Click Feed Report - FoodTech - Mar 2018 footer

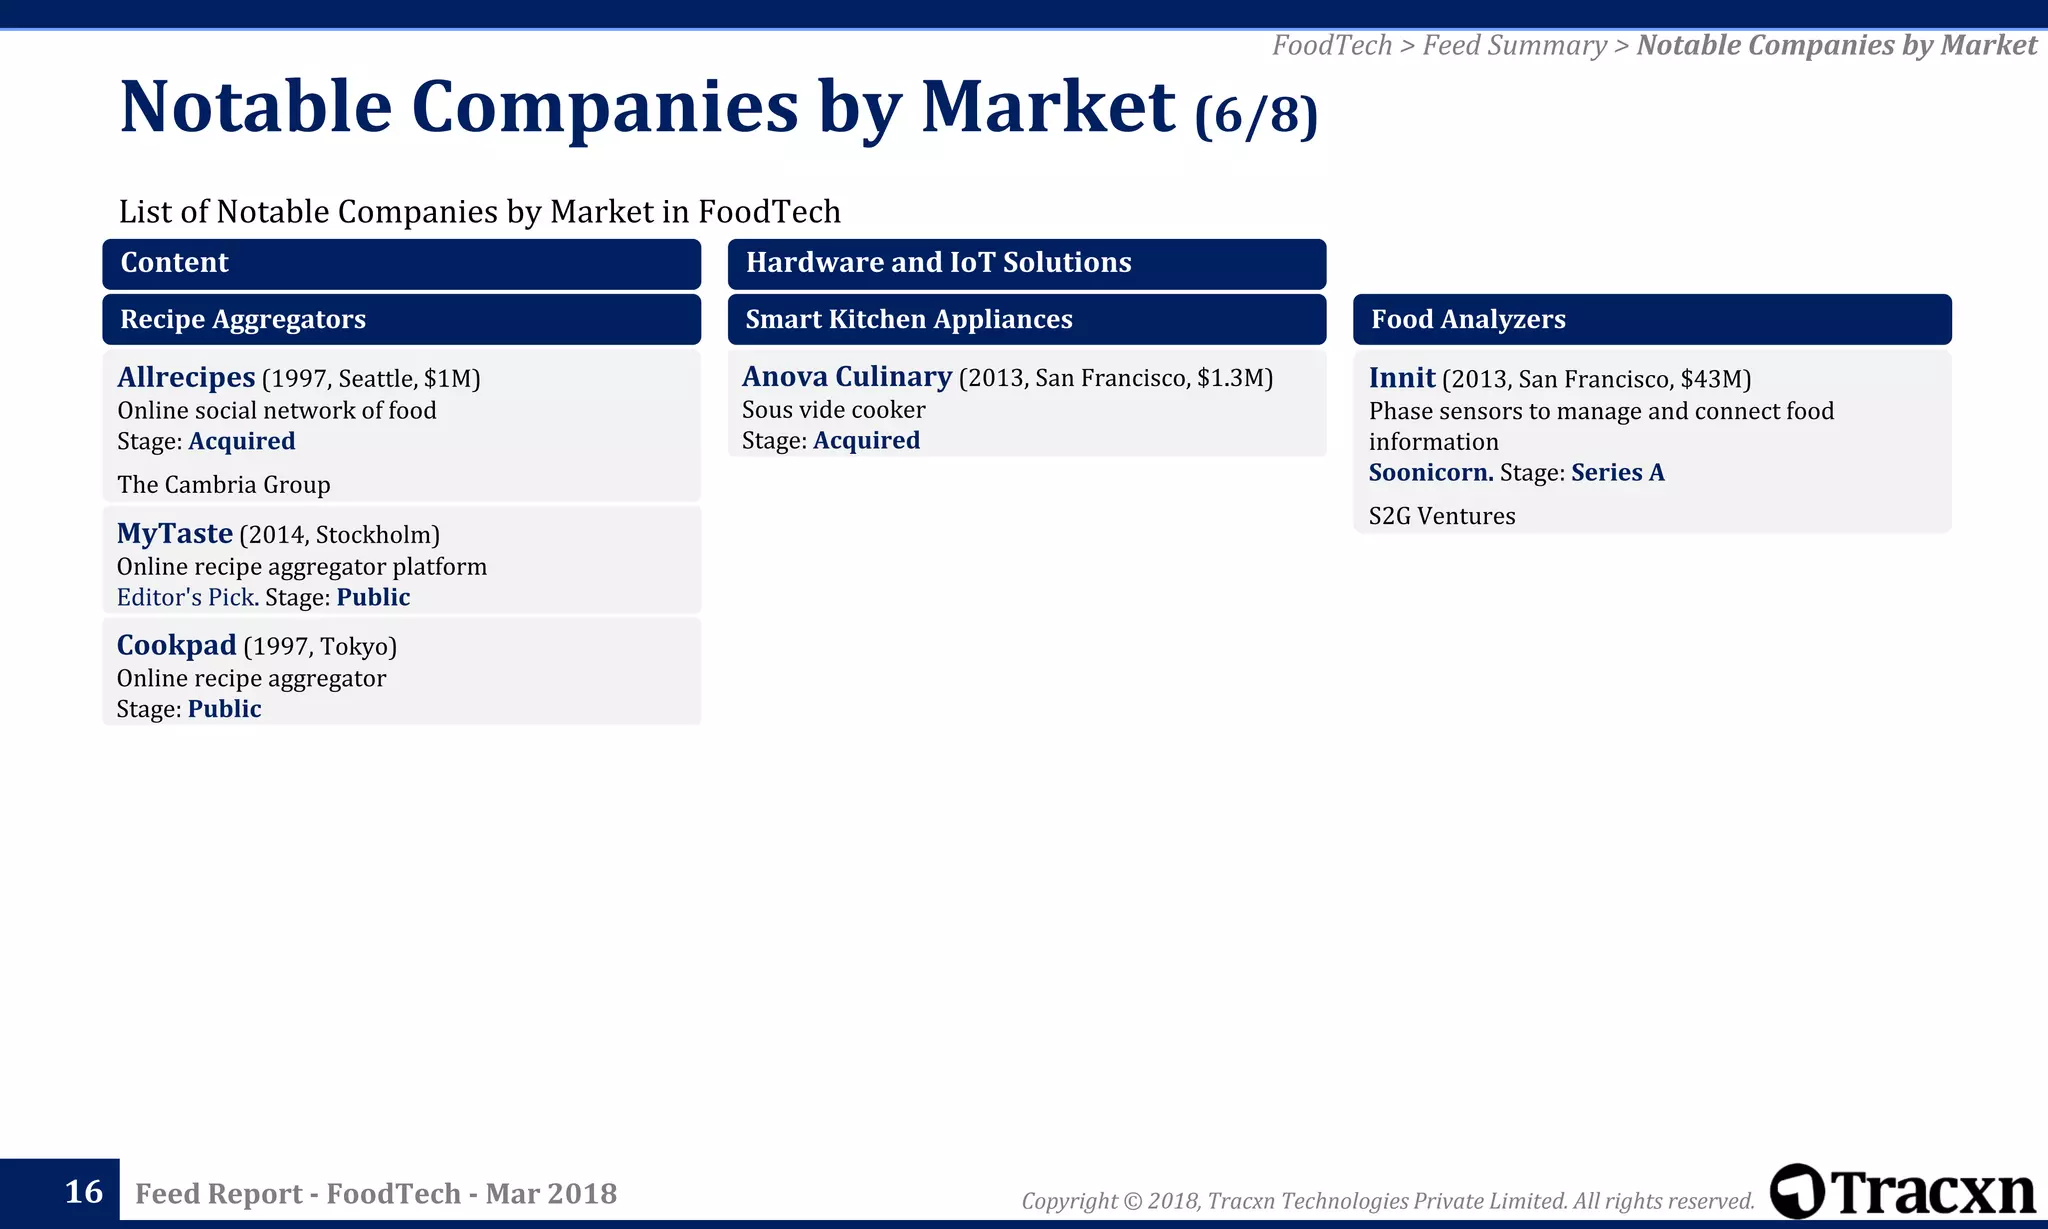(x=376, y=1193)
